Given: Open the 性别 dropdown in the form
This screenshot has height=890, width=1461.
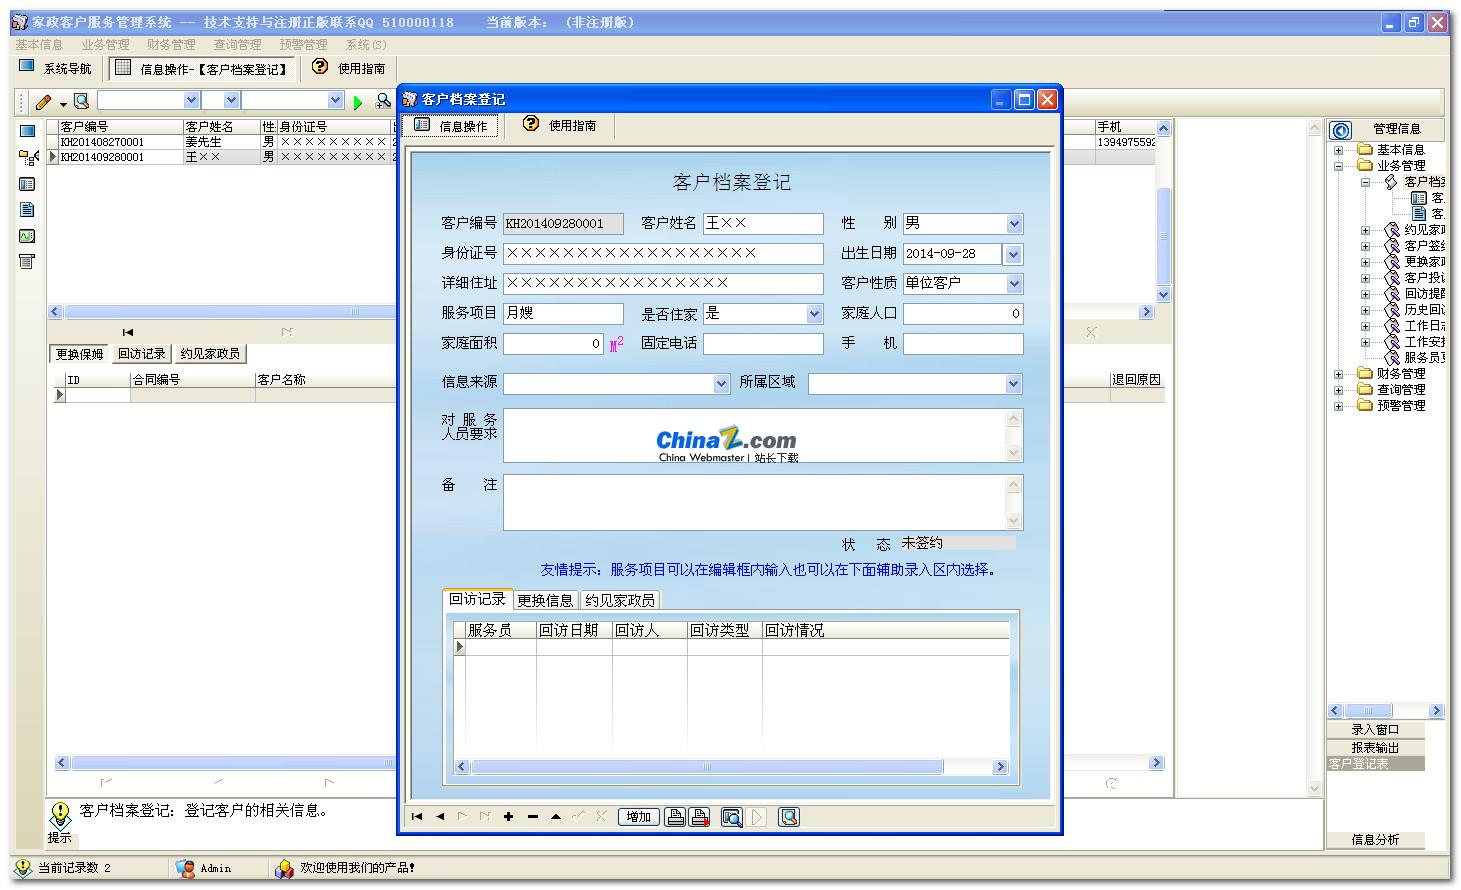Looking at the screenshot, I should (x=1014, y=224).
